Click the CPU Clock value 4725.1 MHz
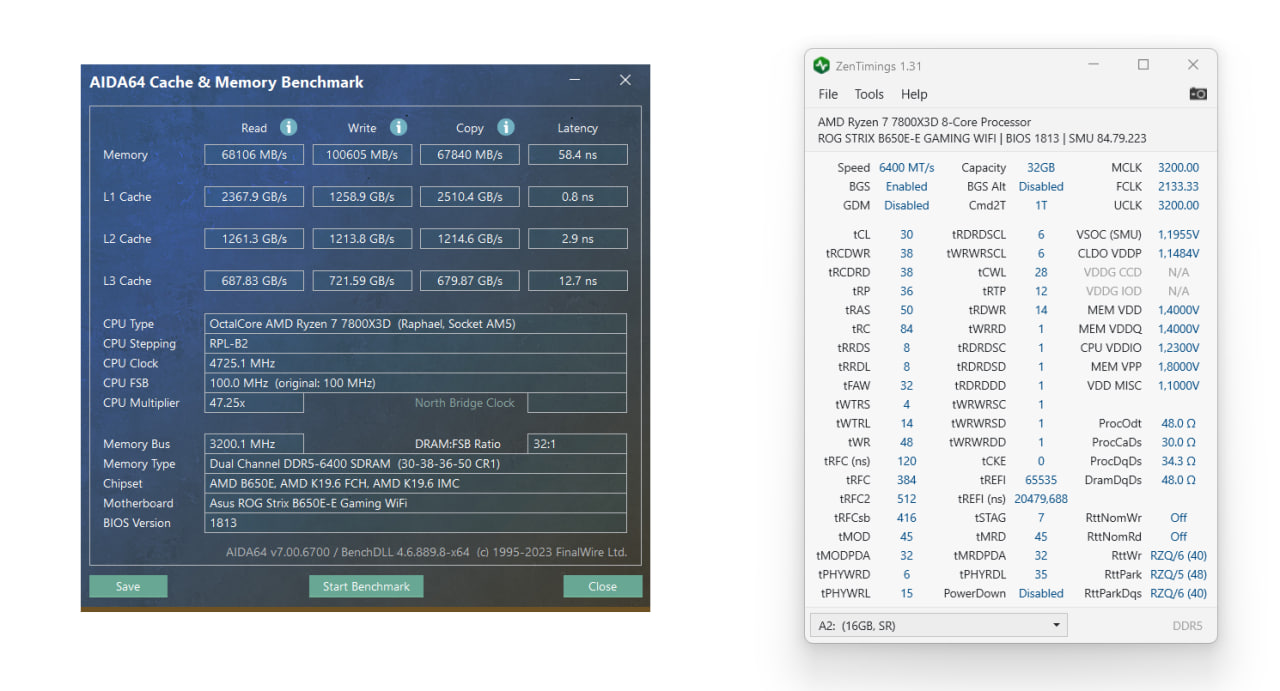Screen dimensions: 1280x691 (x=416, y=363)
